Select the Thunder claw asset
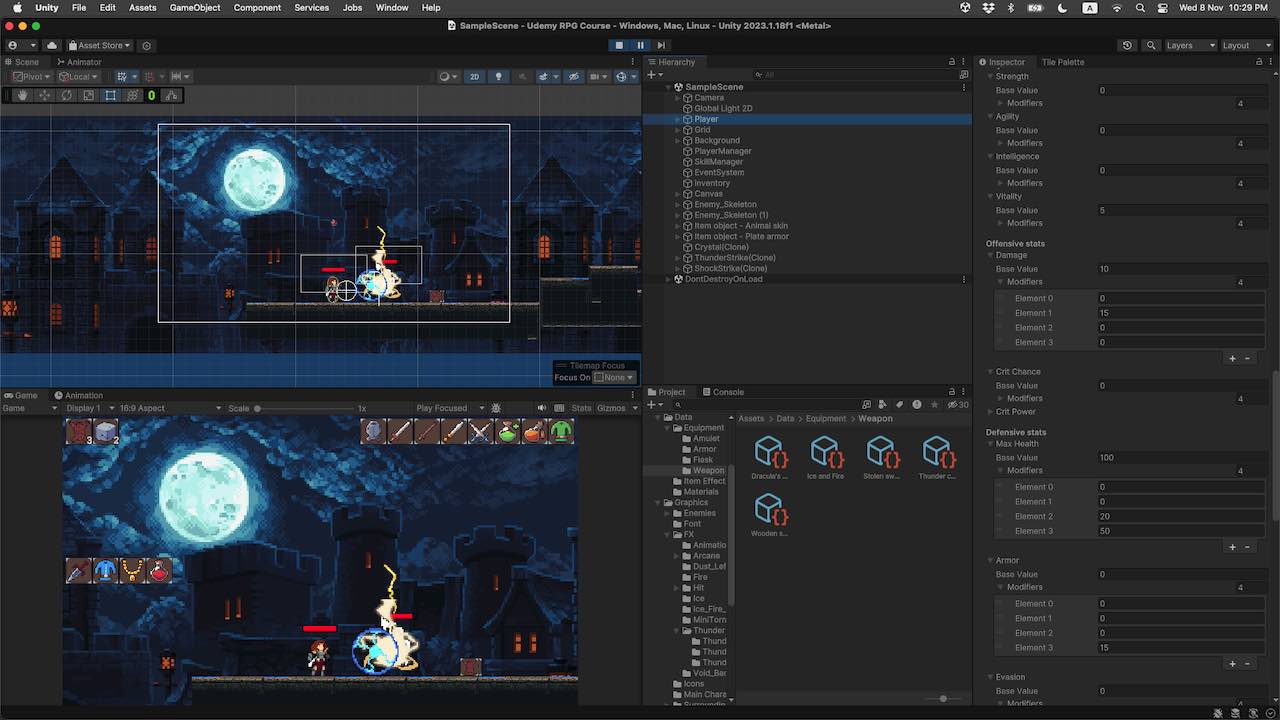The width and height of the screenshot is (1280, 720). (937, 459)
